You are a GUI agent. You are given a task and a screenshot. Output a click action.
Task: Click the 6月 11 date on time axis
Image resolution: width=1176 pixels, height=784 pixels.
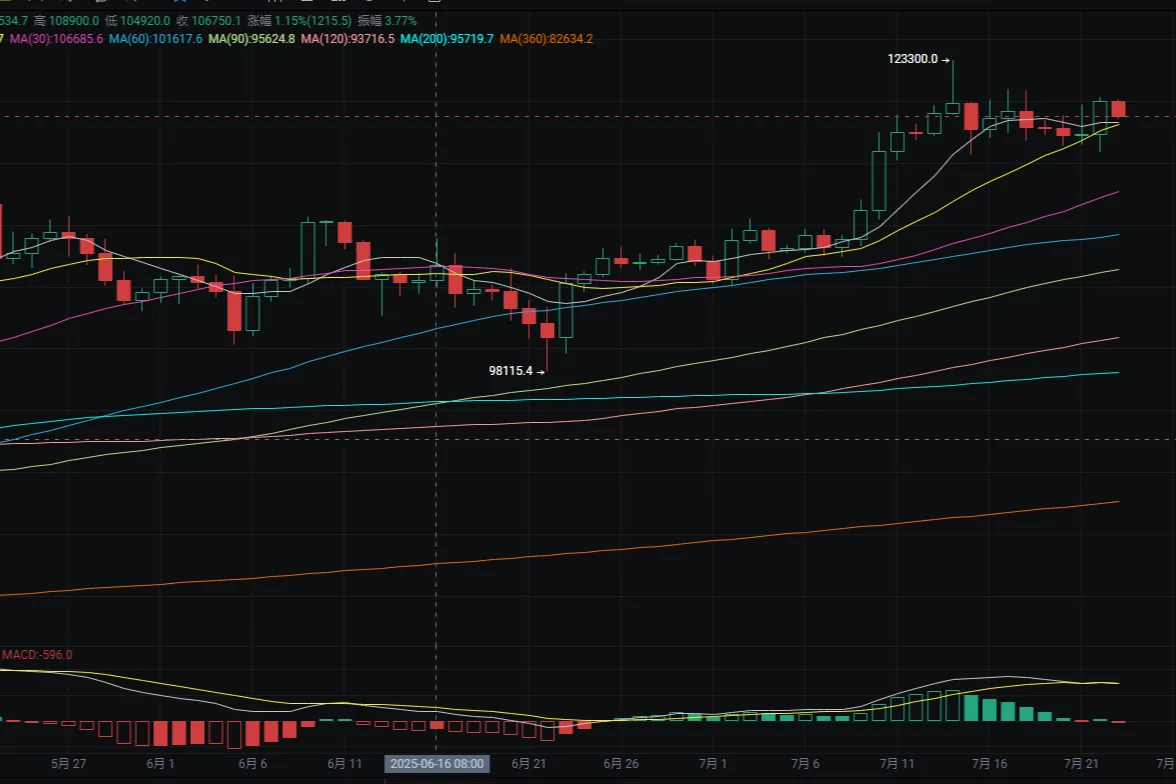[344, 764]
